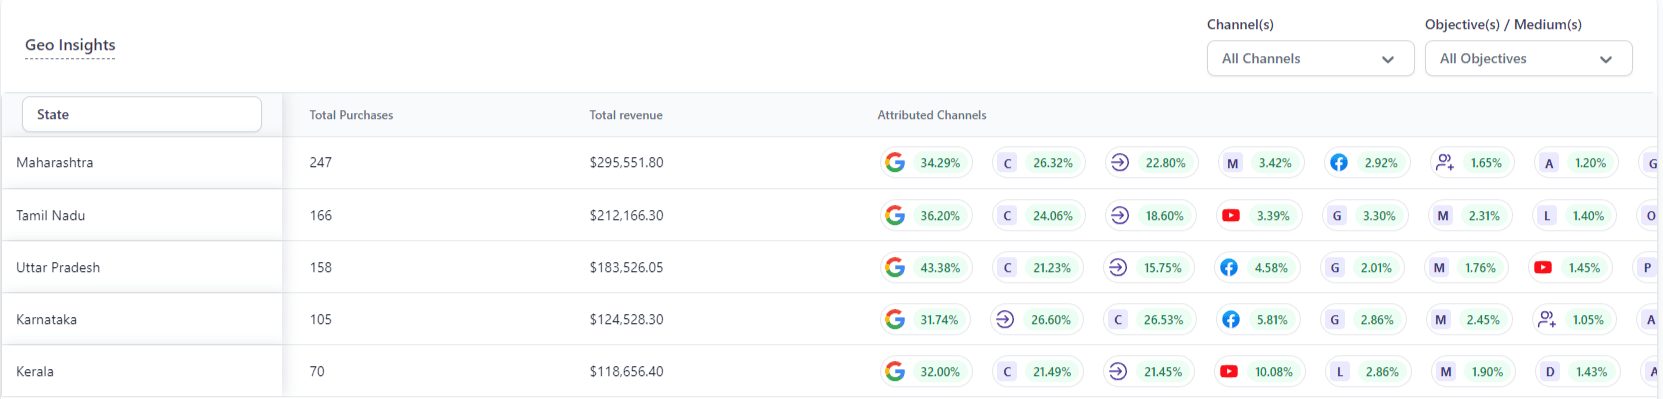Click Total revenue column header
This screenshot has height=399, width=1663.
point(626,115)
